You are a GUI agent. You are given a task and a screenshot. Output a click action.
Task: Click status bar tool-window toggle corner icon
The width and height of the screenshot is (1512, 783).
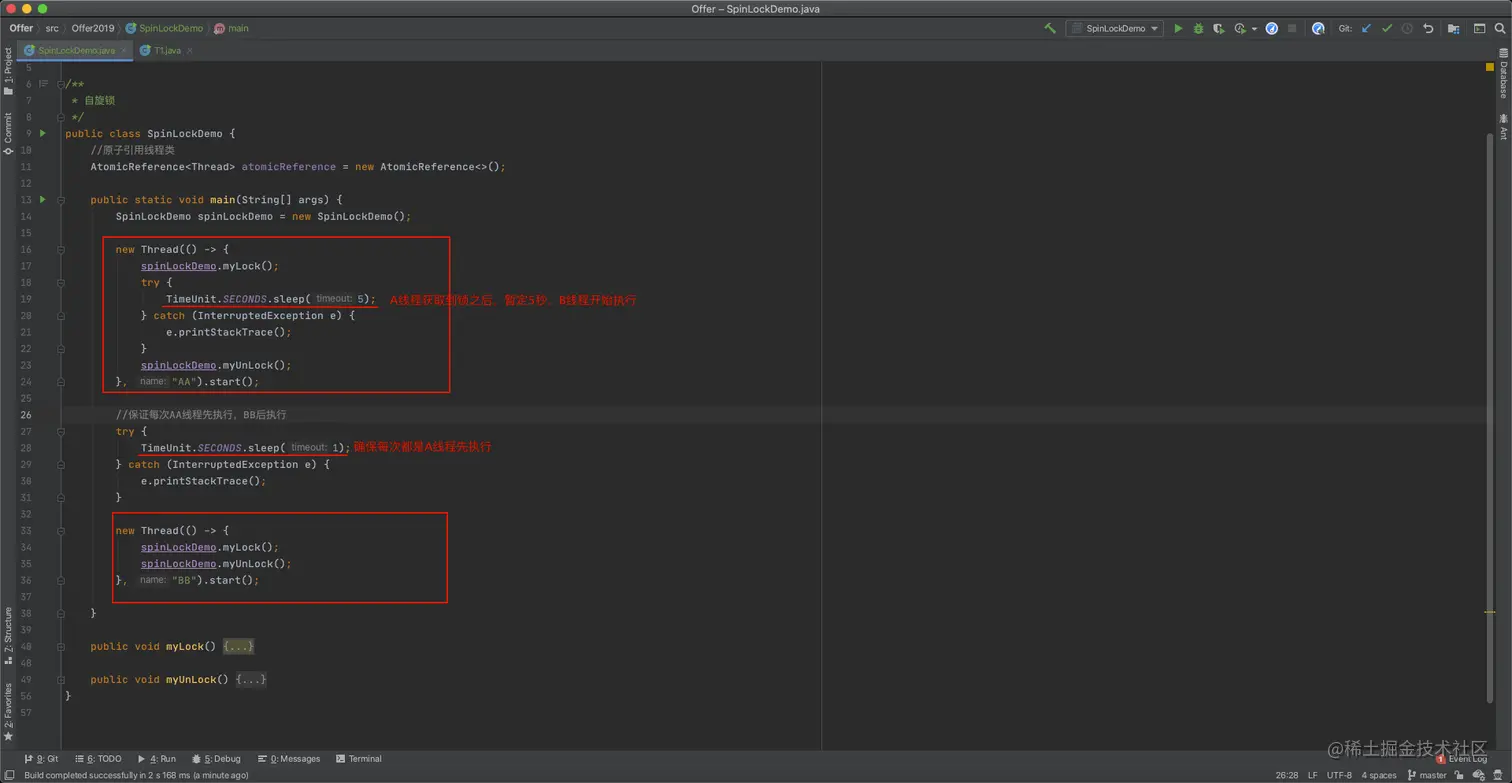click(8, 775)
